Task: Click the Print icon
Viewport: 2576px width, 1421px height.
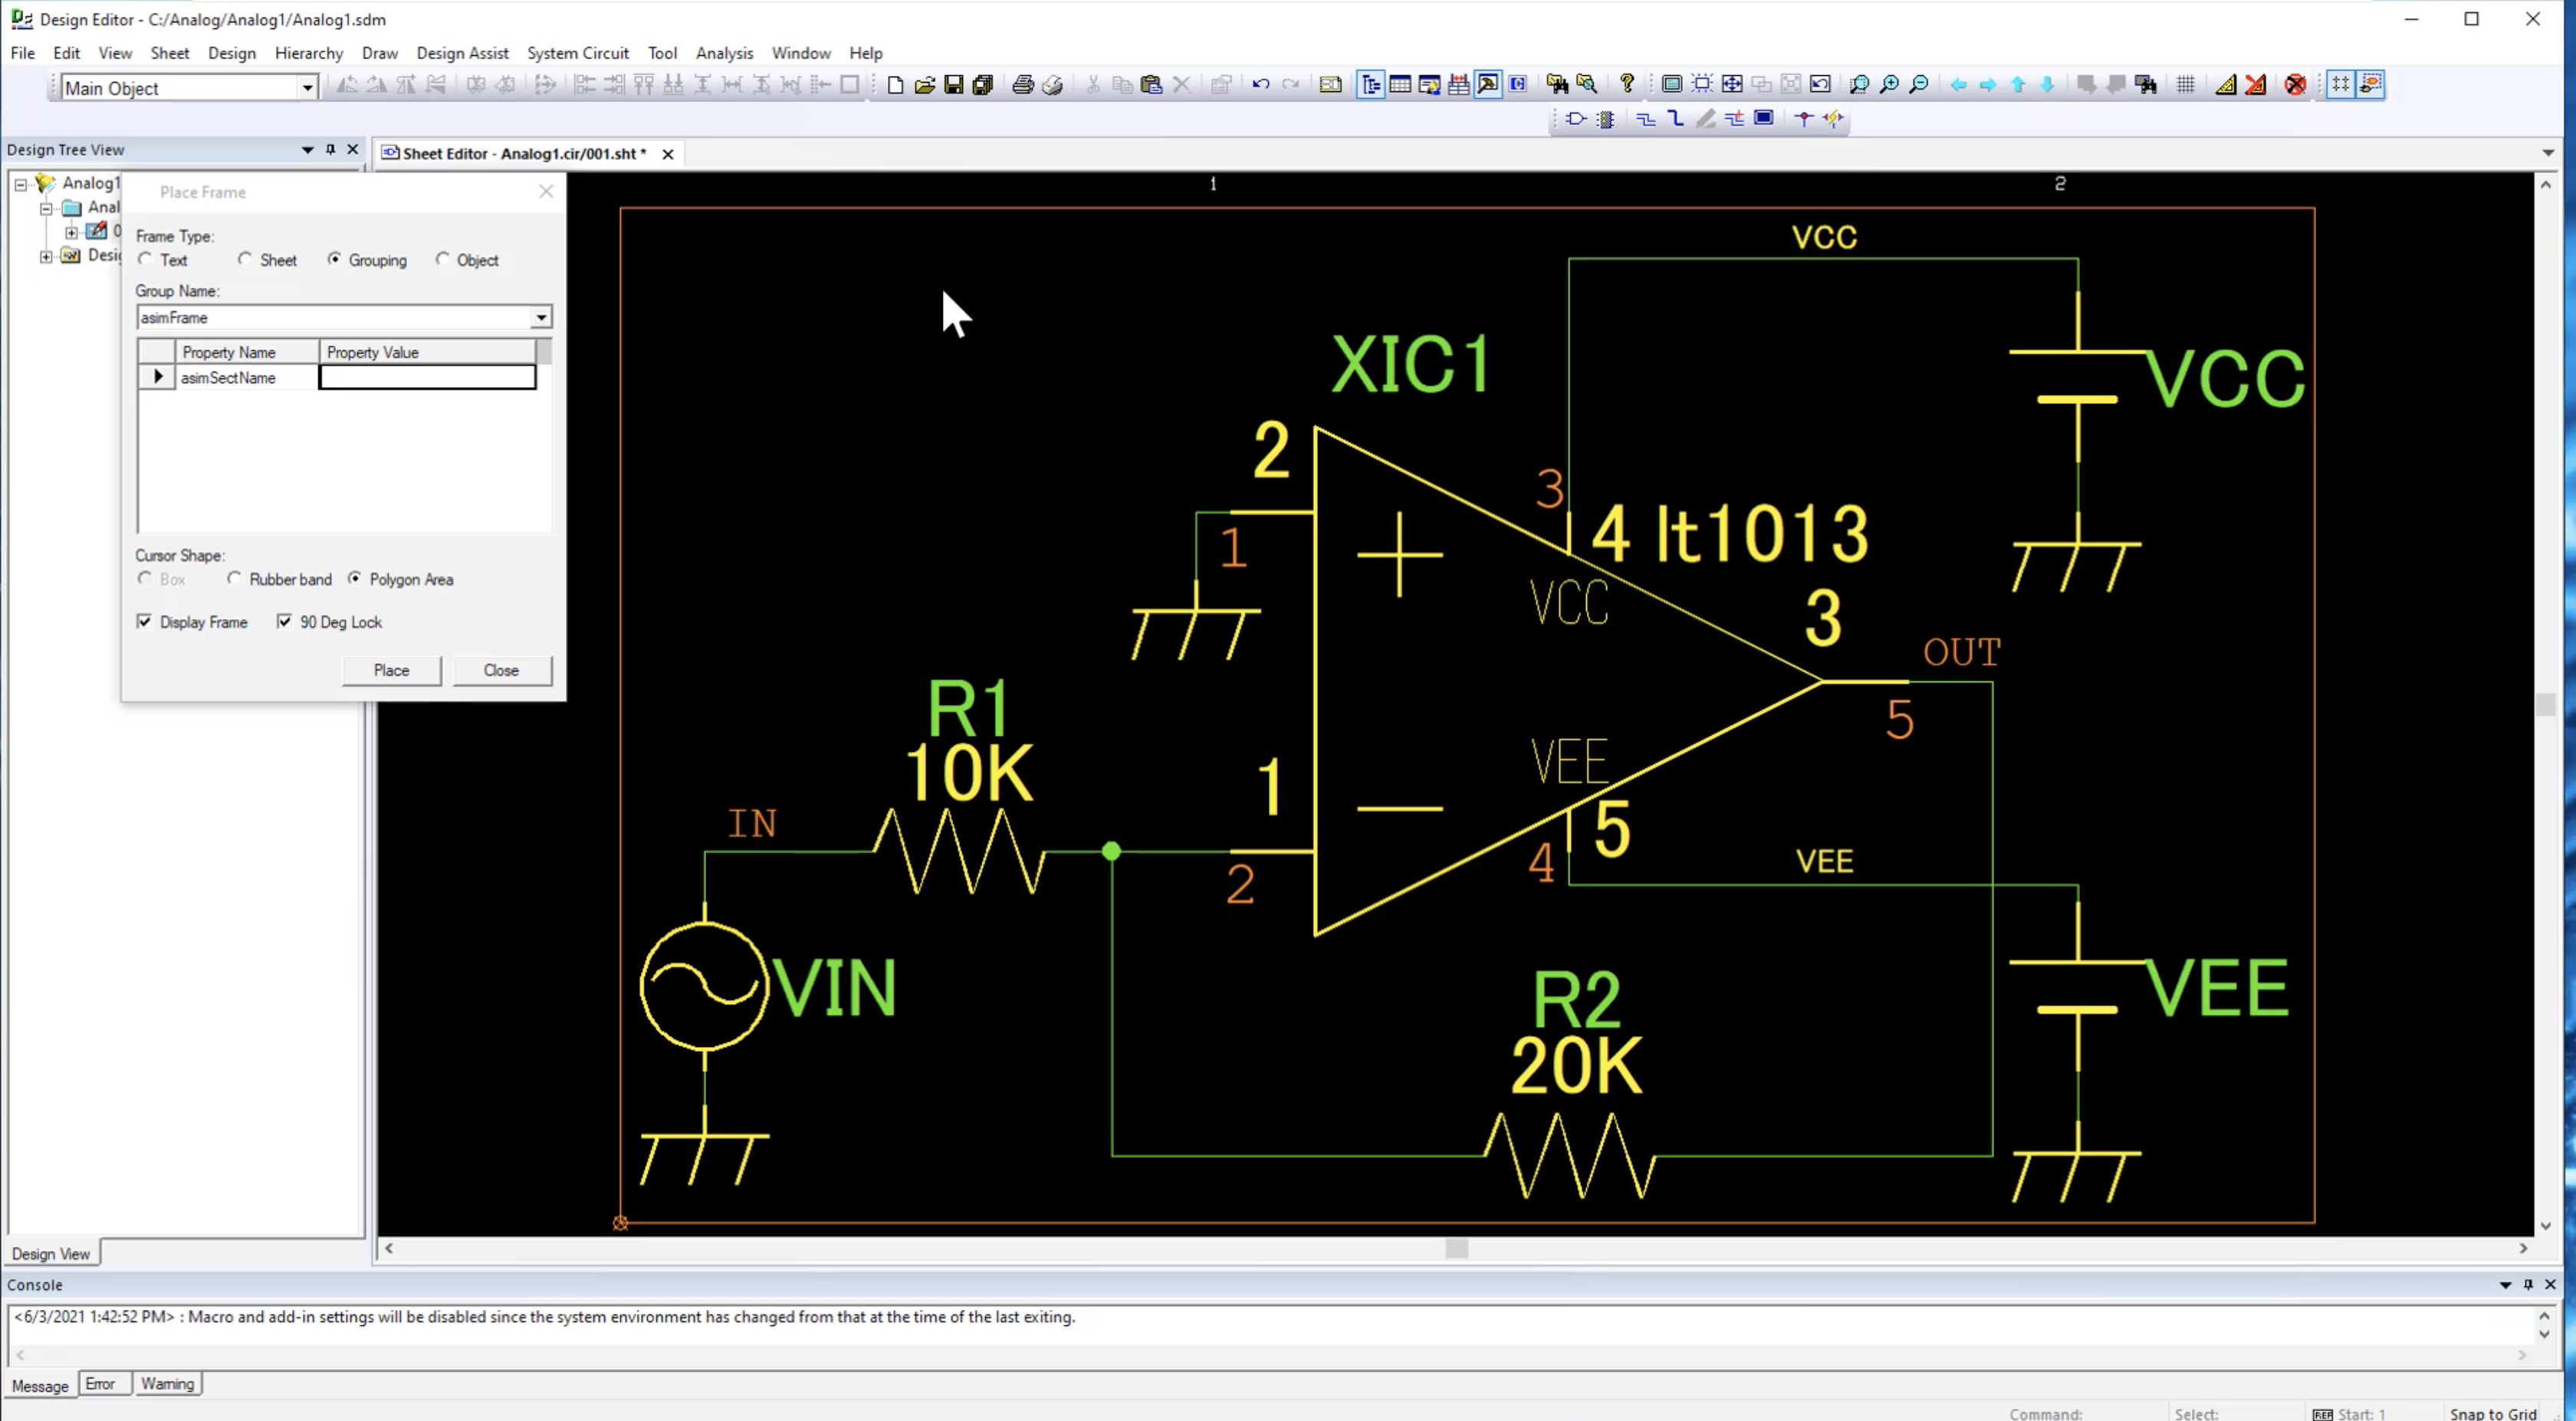Action: tap(1022, 85)
